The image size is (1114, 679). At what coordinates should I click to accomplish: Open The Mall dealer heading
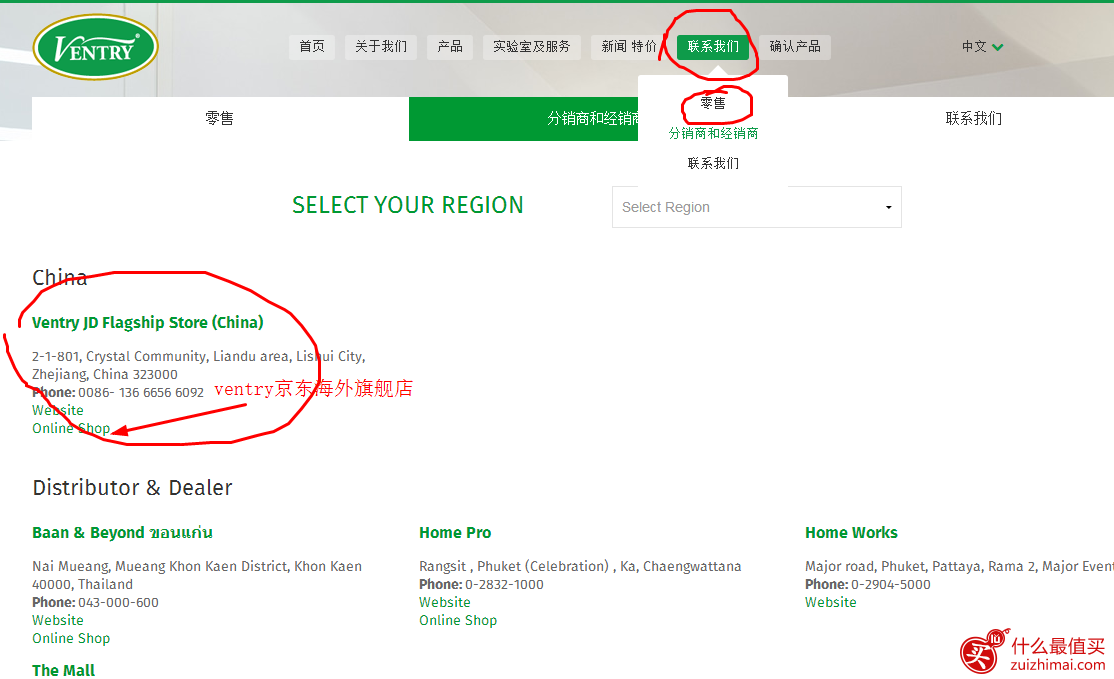(x=63, y=670)
